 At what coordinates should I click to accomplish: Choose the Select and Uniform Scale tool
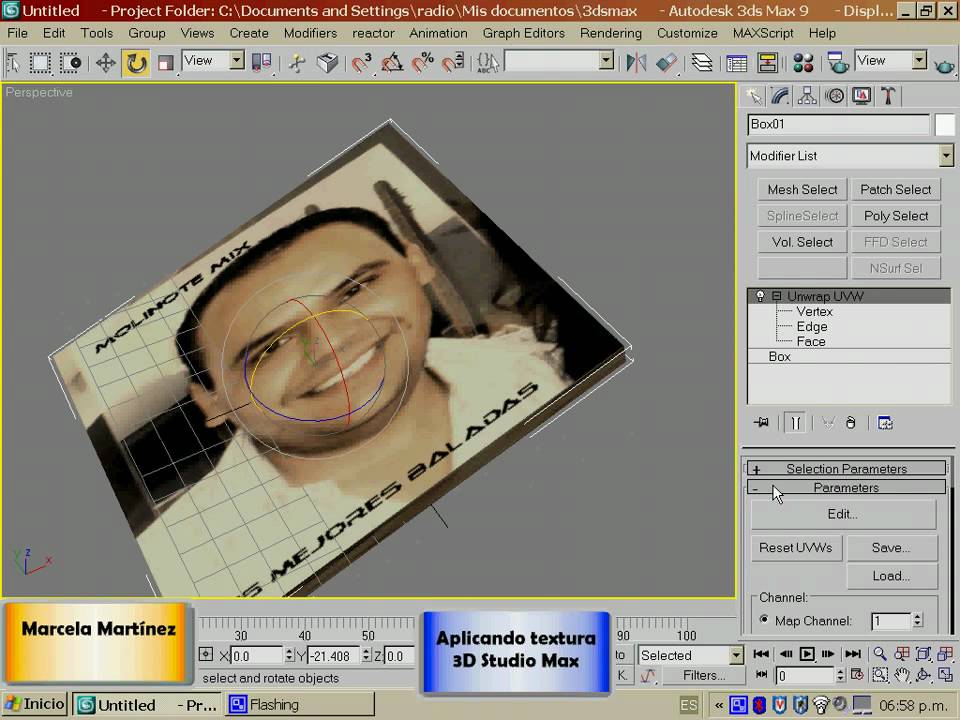(165, 62)
